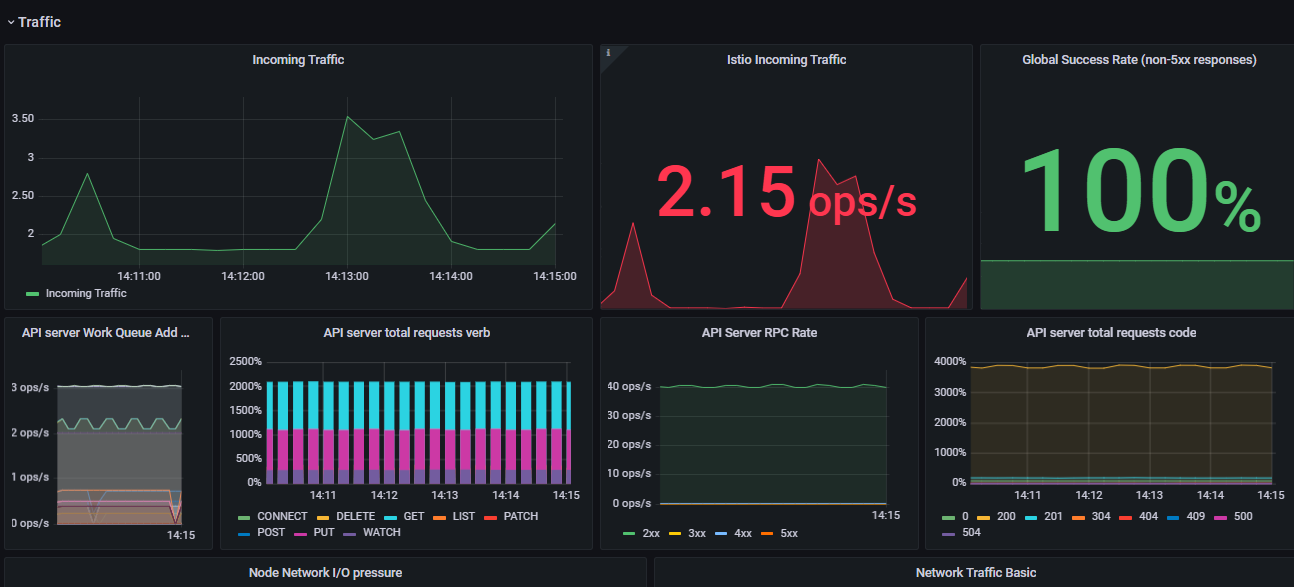Click the 4000% y-axis label
This screenshot has width=1294, height=587.
click(949, 361)
